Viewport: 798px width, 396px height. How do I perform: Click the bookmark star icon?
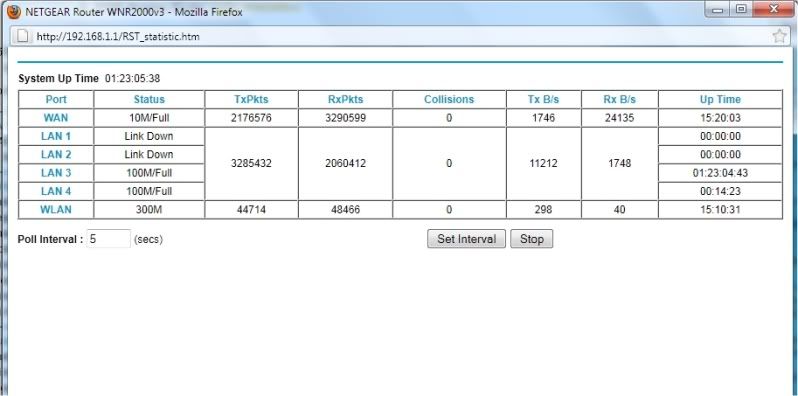coord(779,36)
